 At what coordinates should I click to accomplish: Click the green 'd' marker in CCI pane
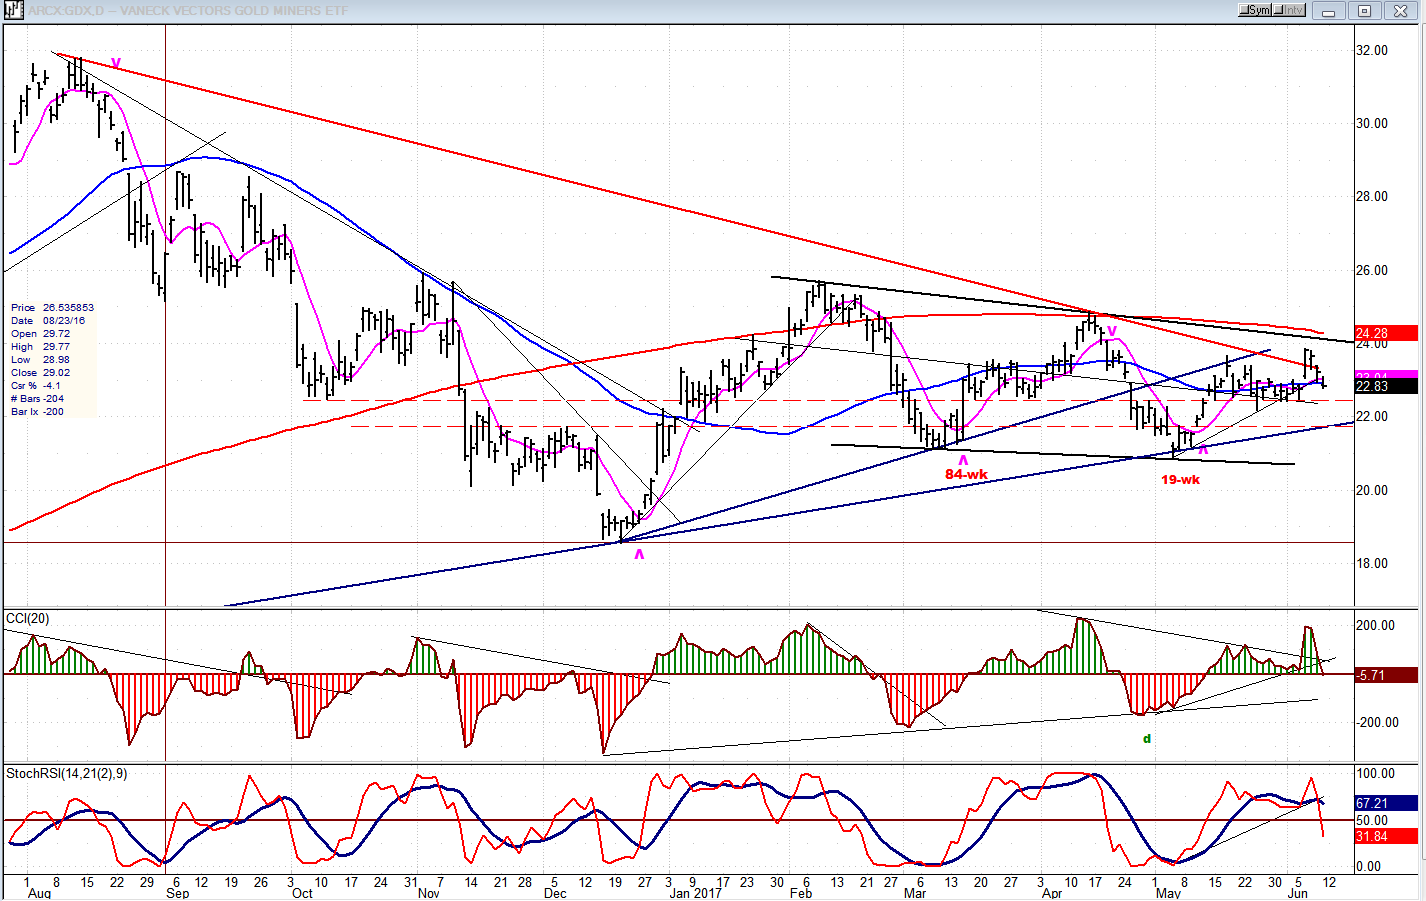coord(1147,739)
